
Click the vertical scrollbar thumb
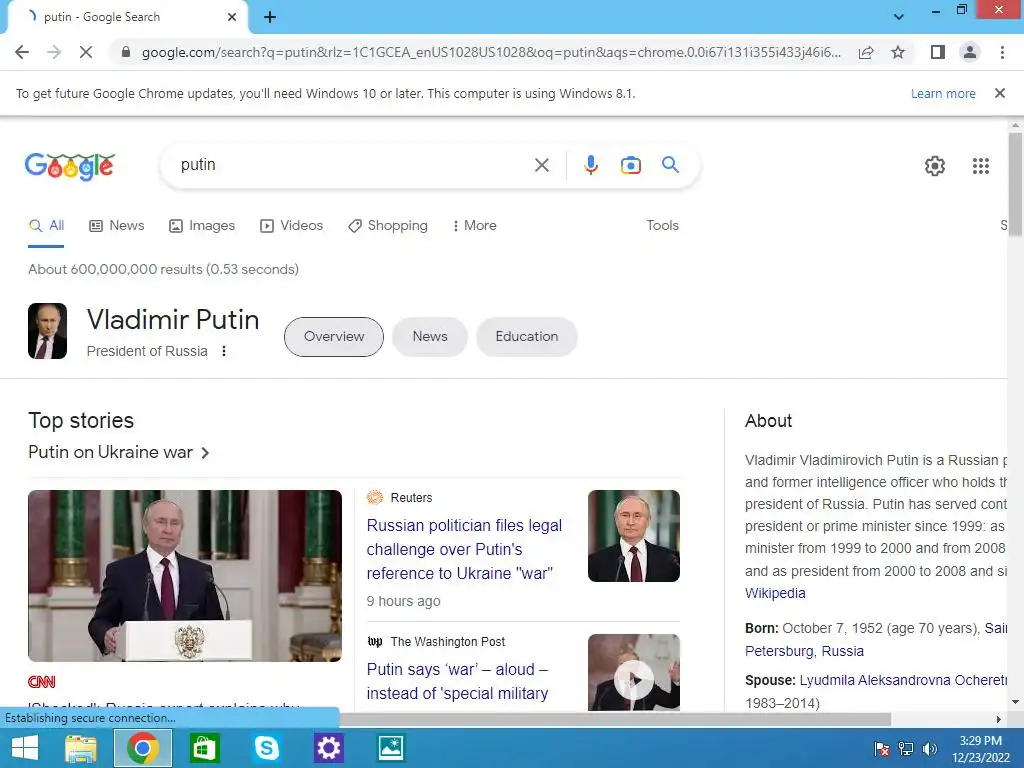click(x=1015, y=183)
